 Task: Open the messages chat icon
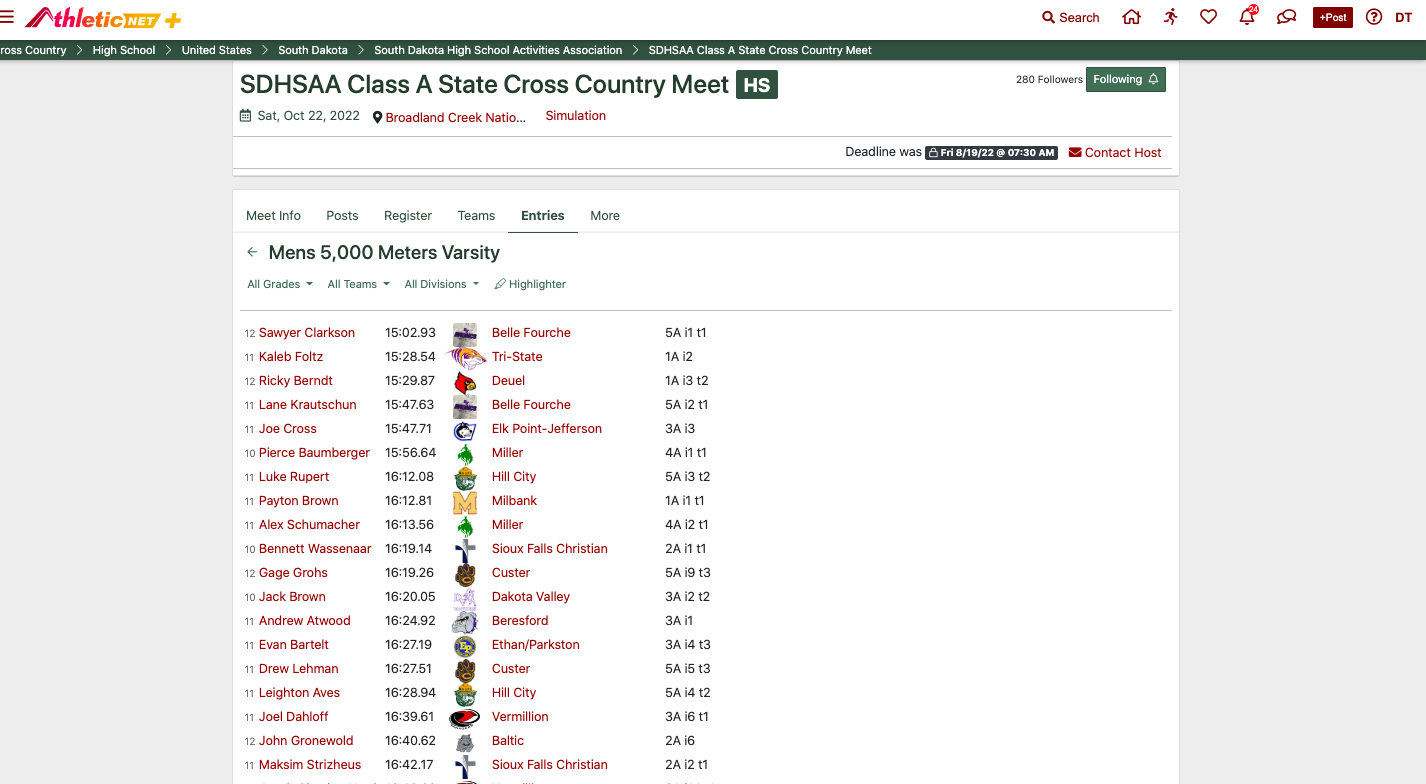[1287, 17]
